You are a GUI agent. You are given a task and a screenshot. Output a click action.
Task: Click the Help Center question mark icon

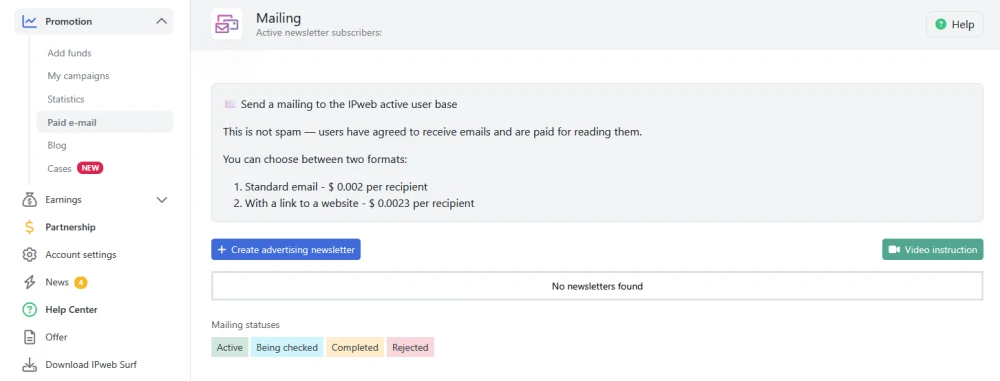(x=29, y=310)
